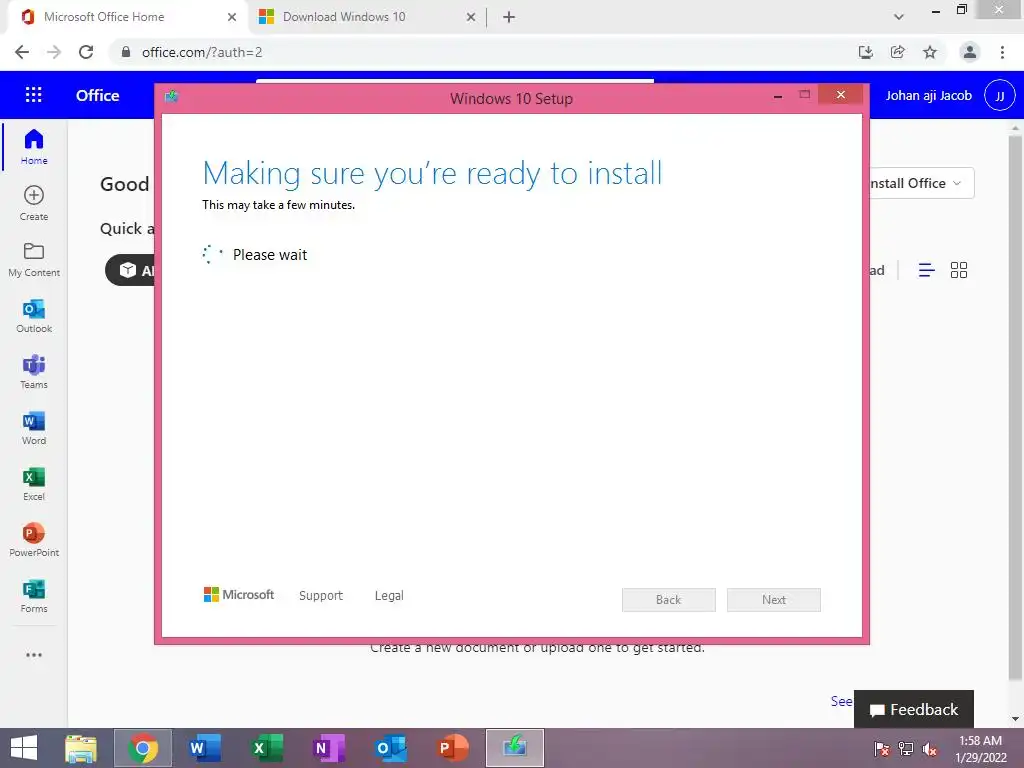Click Back button in Windows 10 Setup
1024x768 pixels.
pyautogui.click(x=669, y=600)
